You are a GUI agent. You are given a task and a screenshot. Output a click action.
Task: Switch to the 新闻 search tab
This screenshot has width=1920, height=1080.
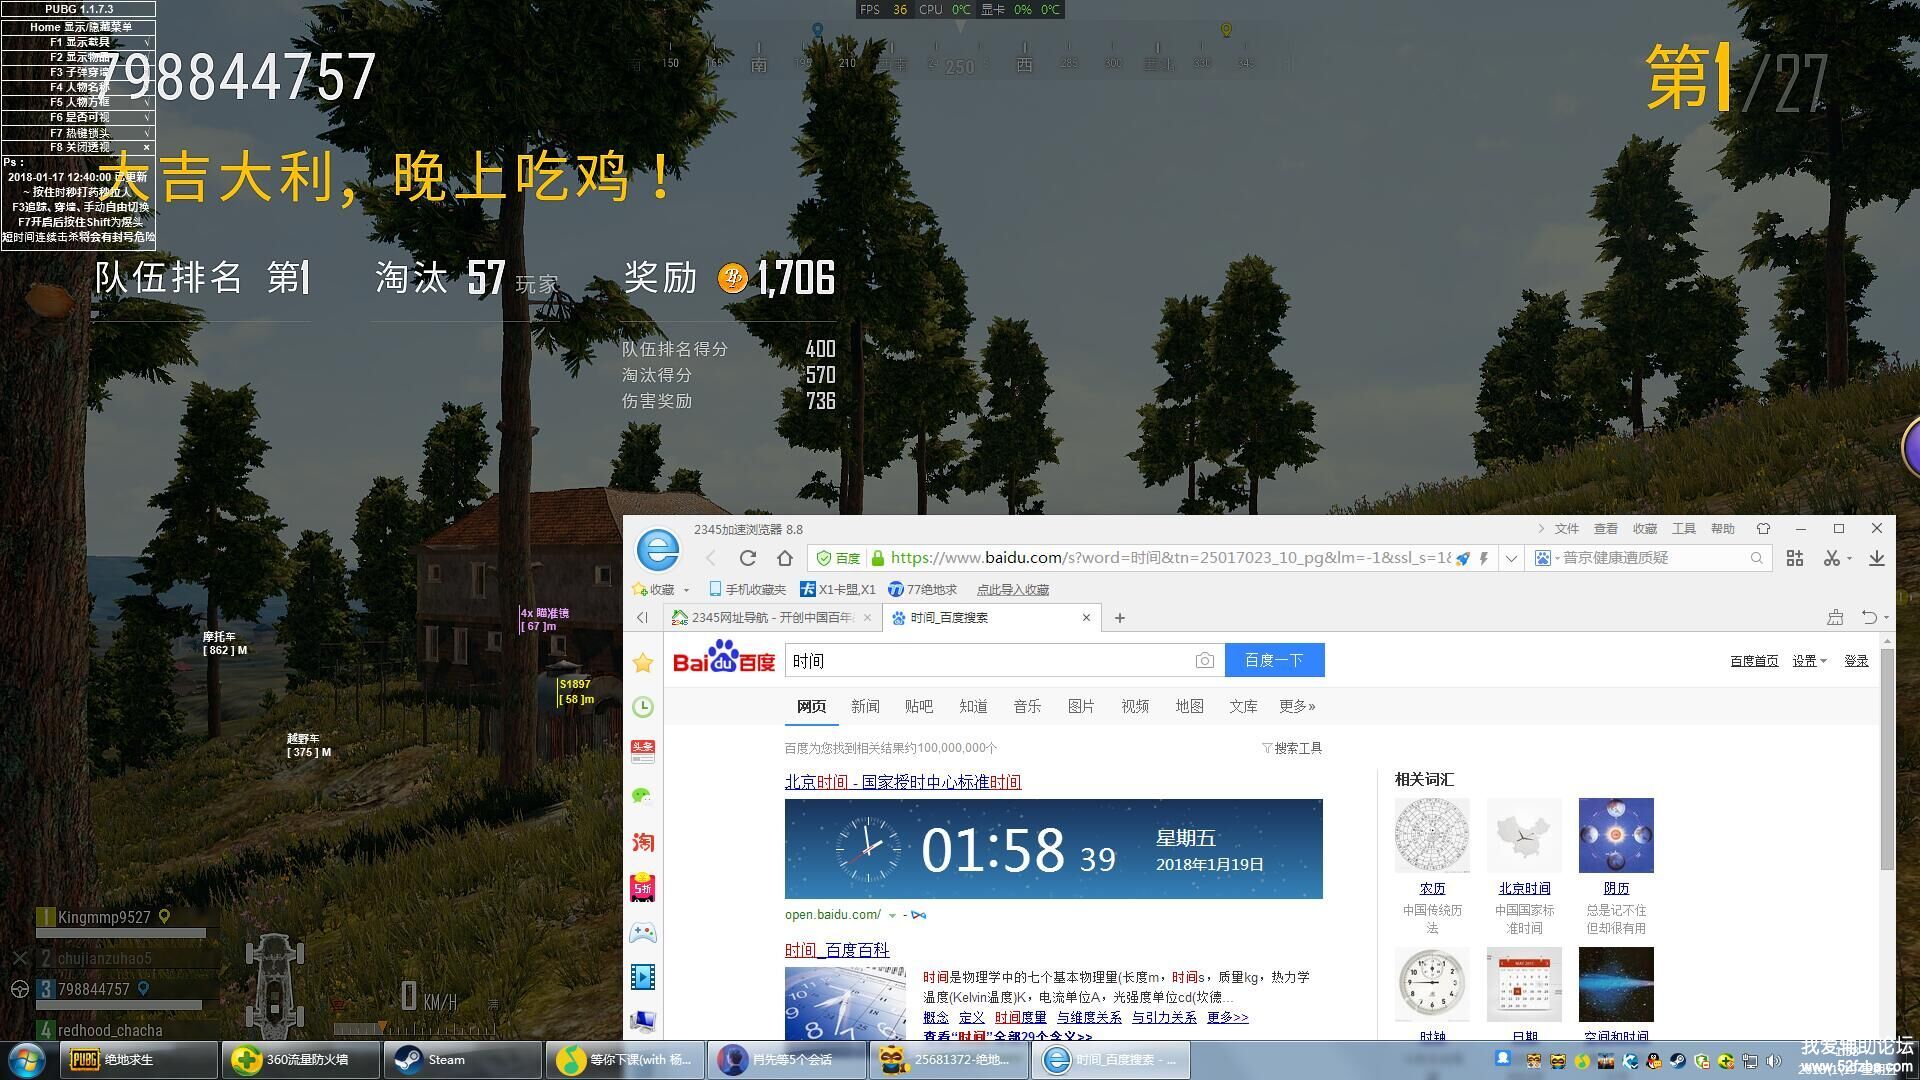(x=865, y=706)
